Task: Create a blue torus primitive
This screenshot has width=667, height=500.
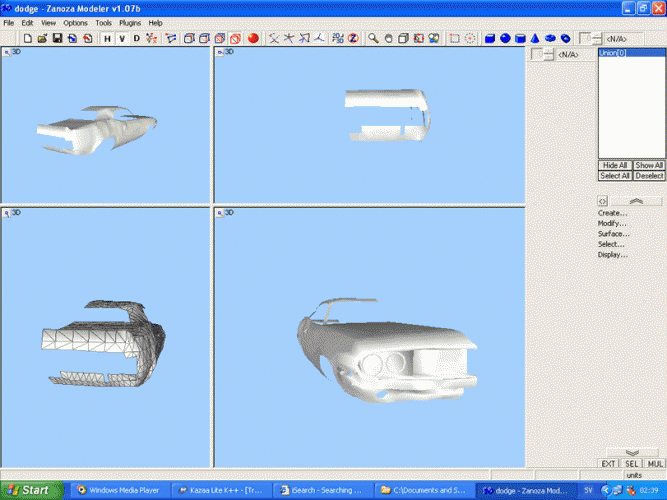Action: pyautogui.click(x=550, y=39)
